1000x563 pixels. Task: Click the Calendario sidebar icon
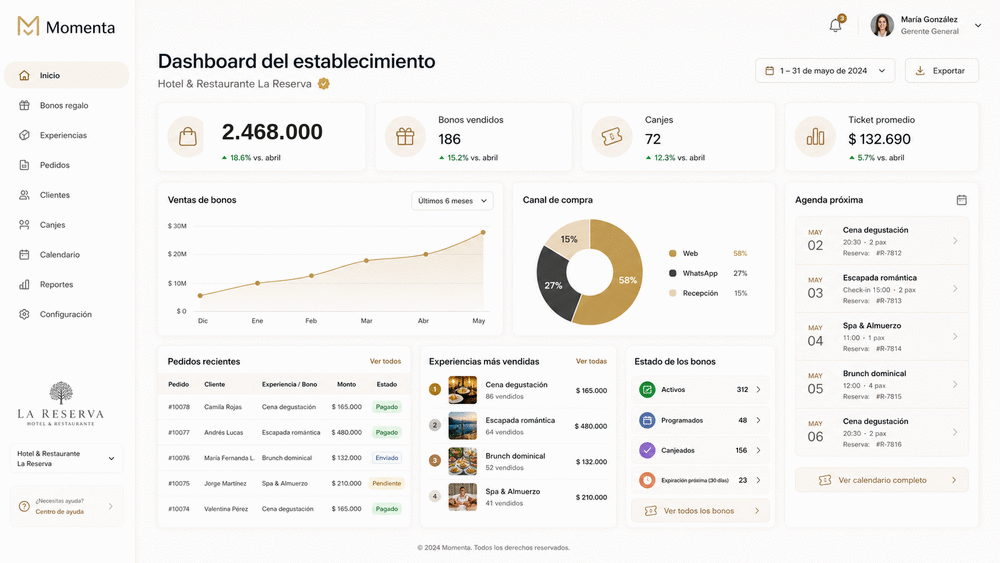click(x=24, y=254)
